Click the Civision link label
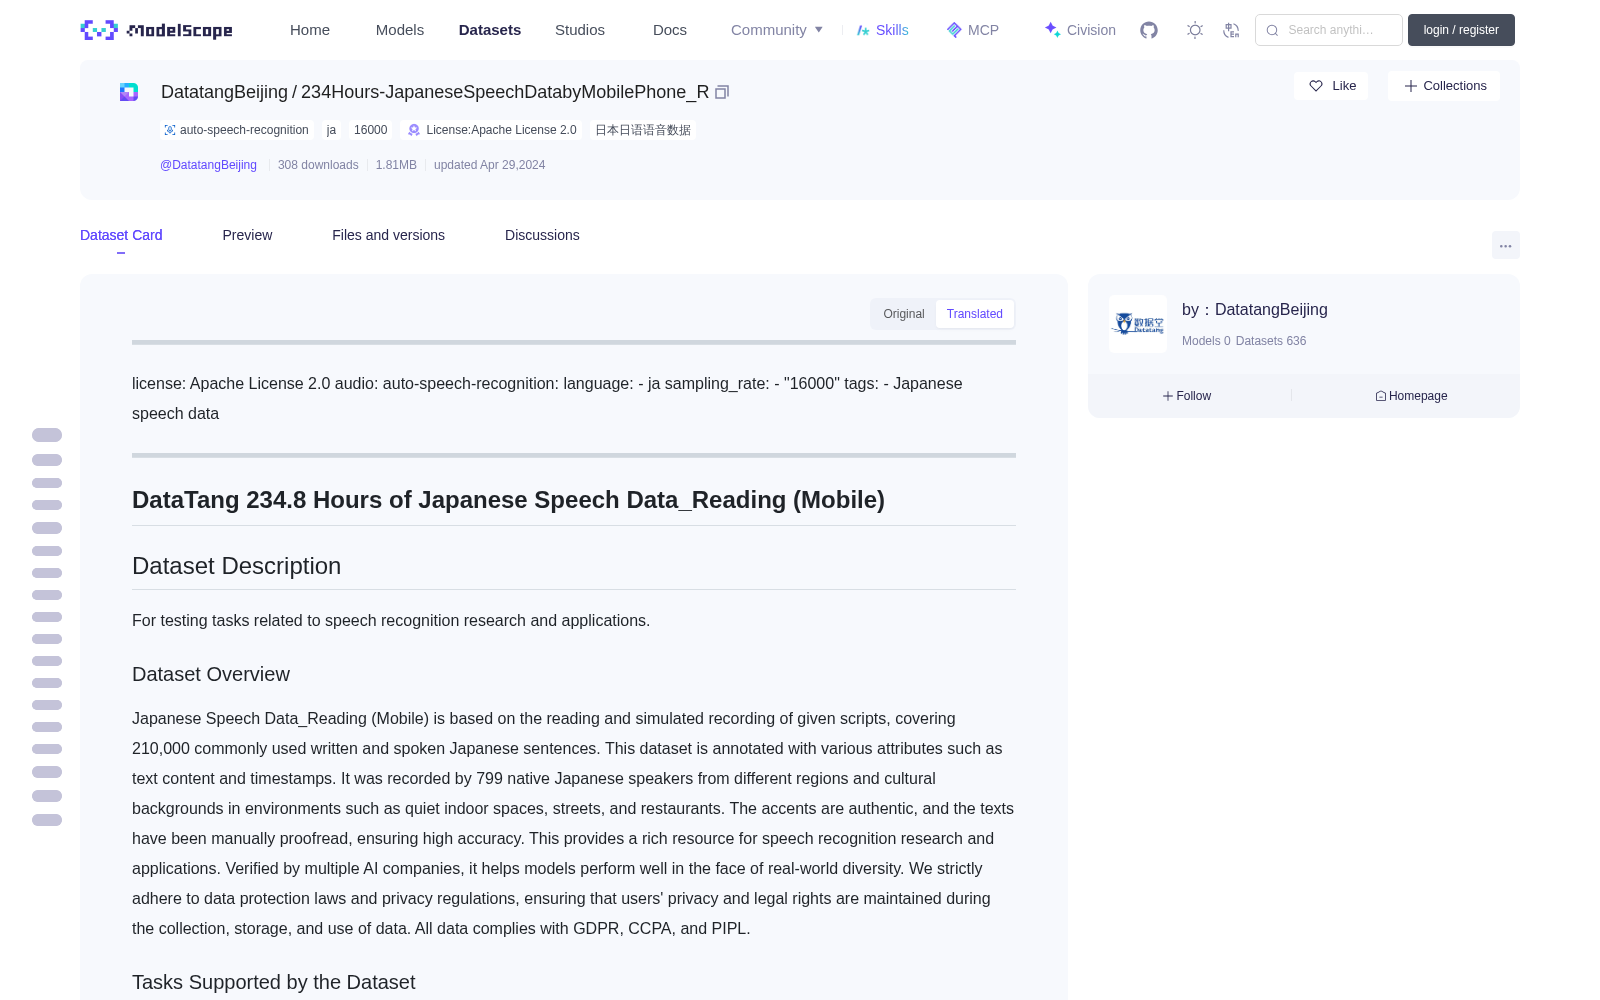This screenshot has width=1600, height=1000. (1091, 30)
